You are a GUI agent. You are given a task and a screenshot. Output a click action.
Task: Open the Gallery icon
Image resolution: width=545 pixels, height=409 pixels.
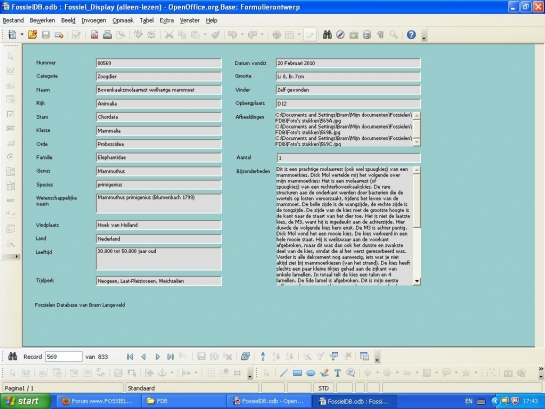point(353,34)
